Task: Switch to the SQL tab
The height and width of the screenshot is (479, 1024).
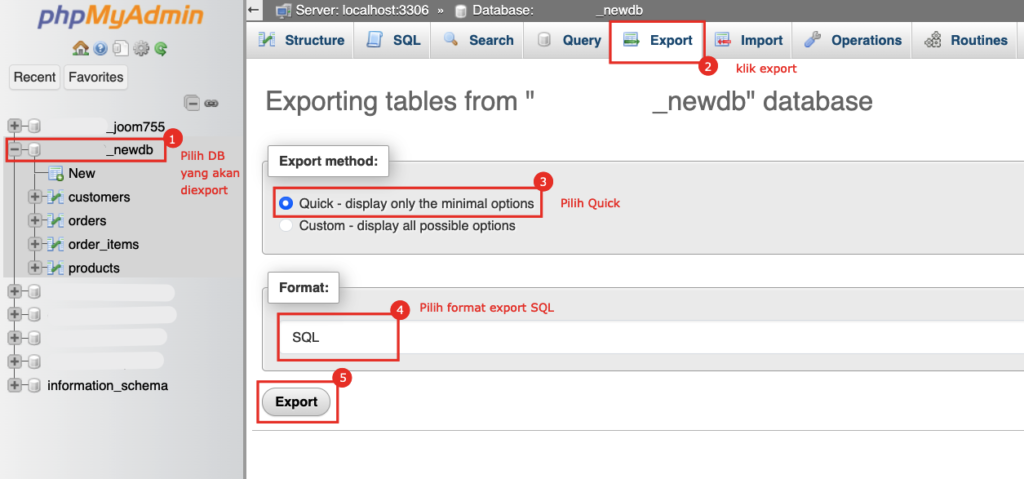Action: (x=393, y=41)
